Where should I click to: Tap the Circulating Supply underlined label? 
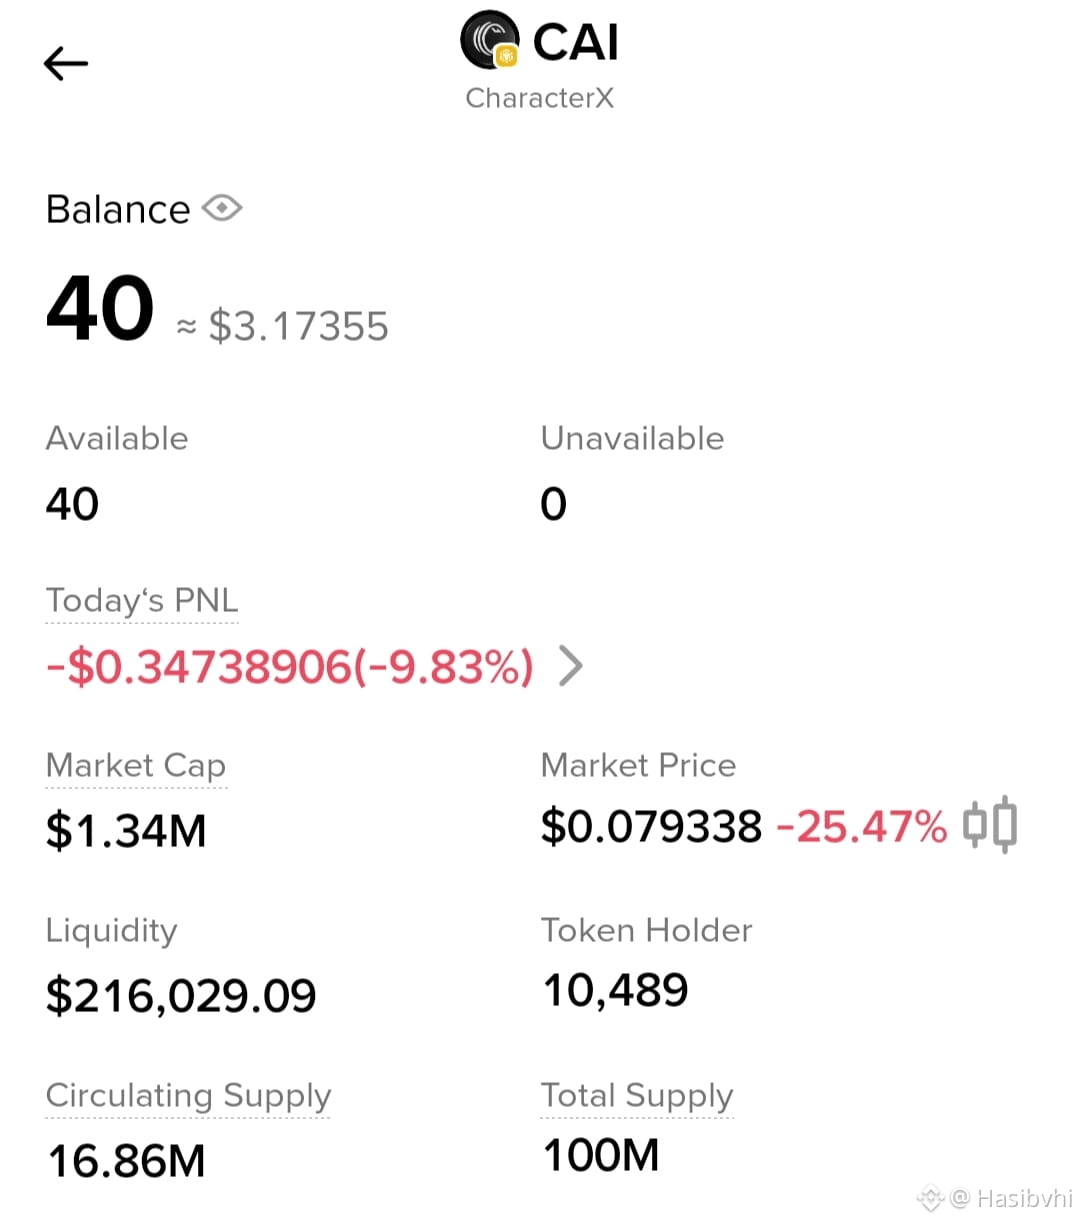pos(188,1095)
